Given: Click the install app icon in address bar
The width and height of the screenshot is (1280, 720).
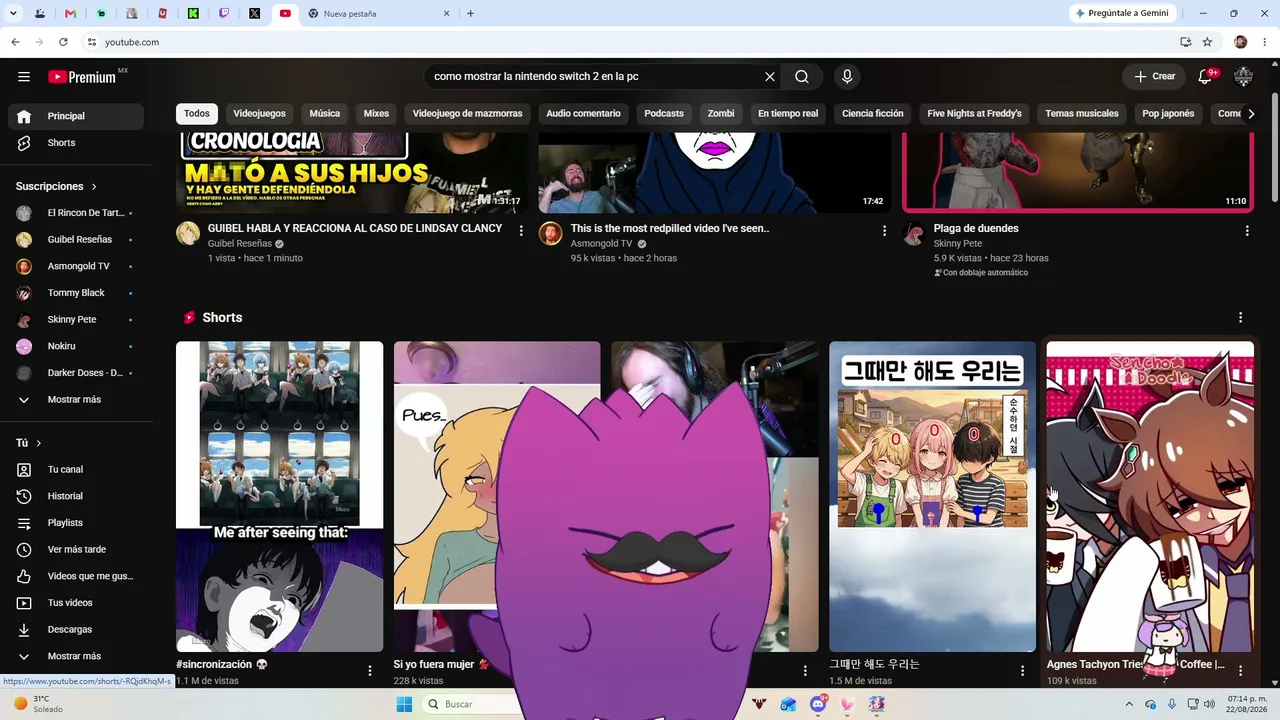Looking at the screenshot, I should click(1186, 42).
